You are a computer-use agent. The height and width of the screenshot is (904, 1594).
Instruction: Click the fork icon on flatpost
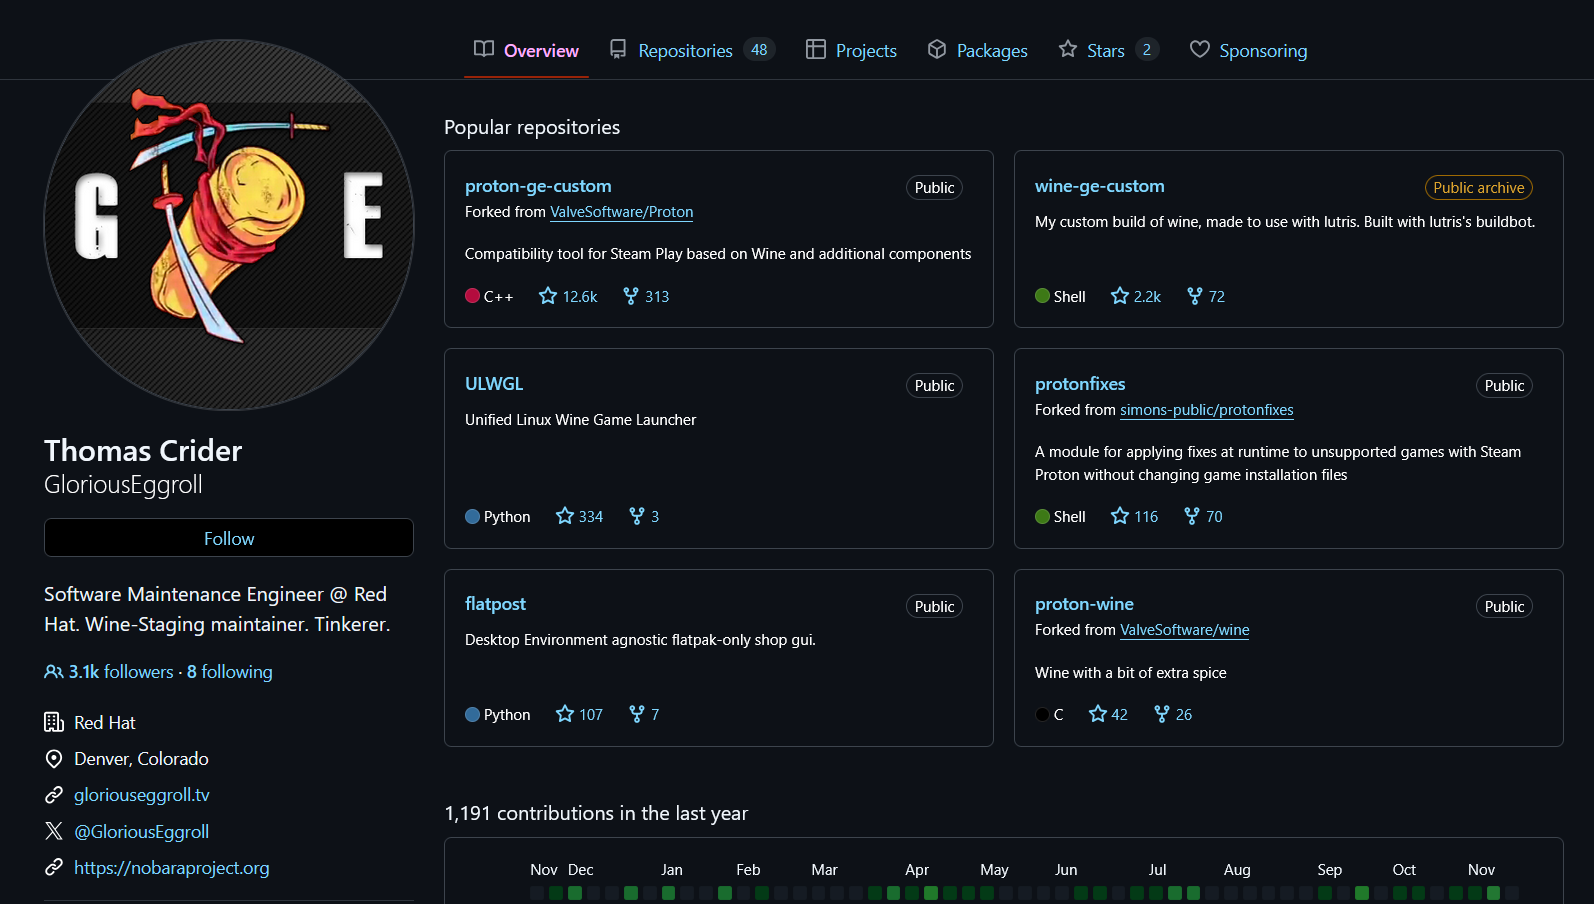(637, 714)
